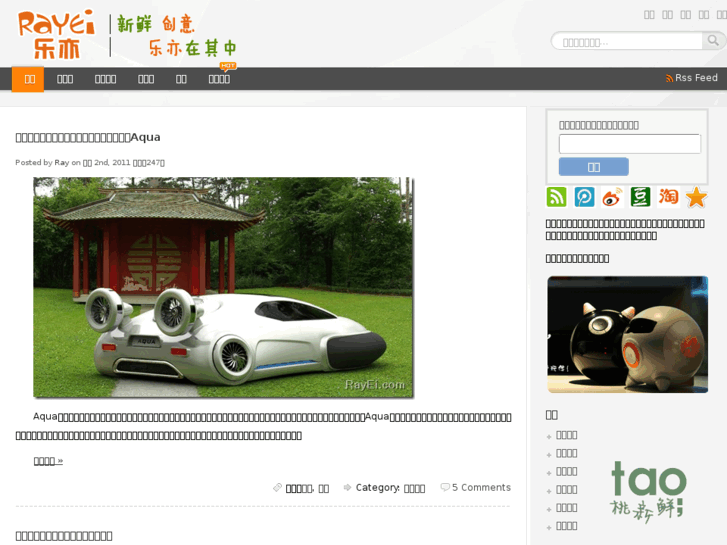Follow the underlined read-more link under excerpt
The image size is (727, 545).
[48, 461]
